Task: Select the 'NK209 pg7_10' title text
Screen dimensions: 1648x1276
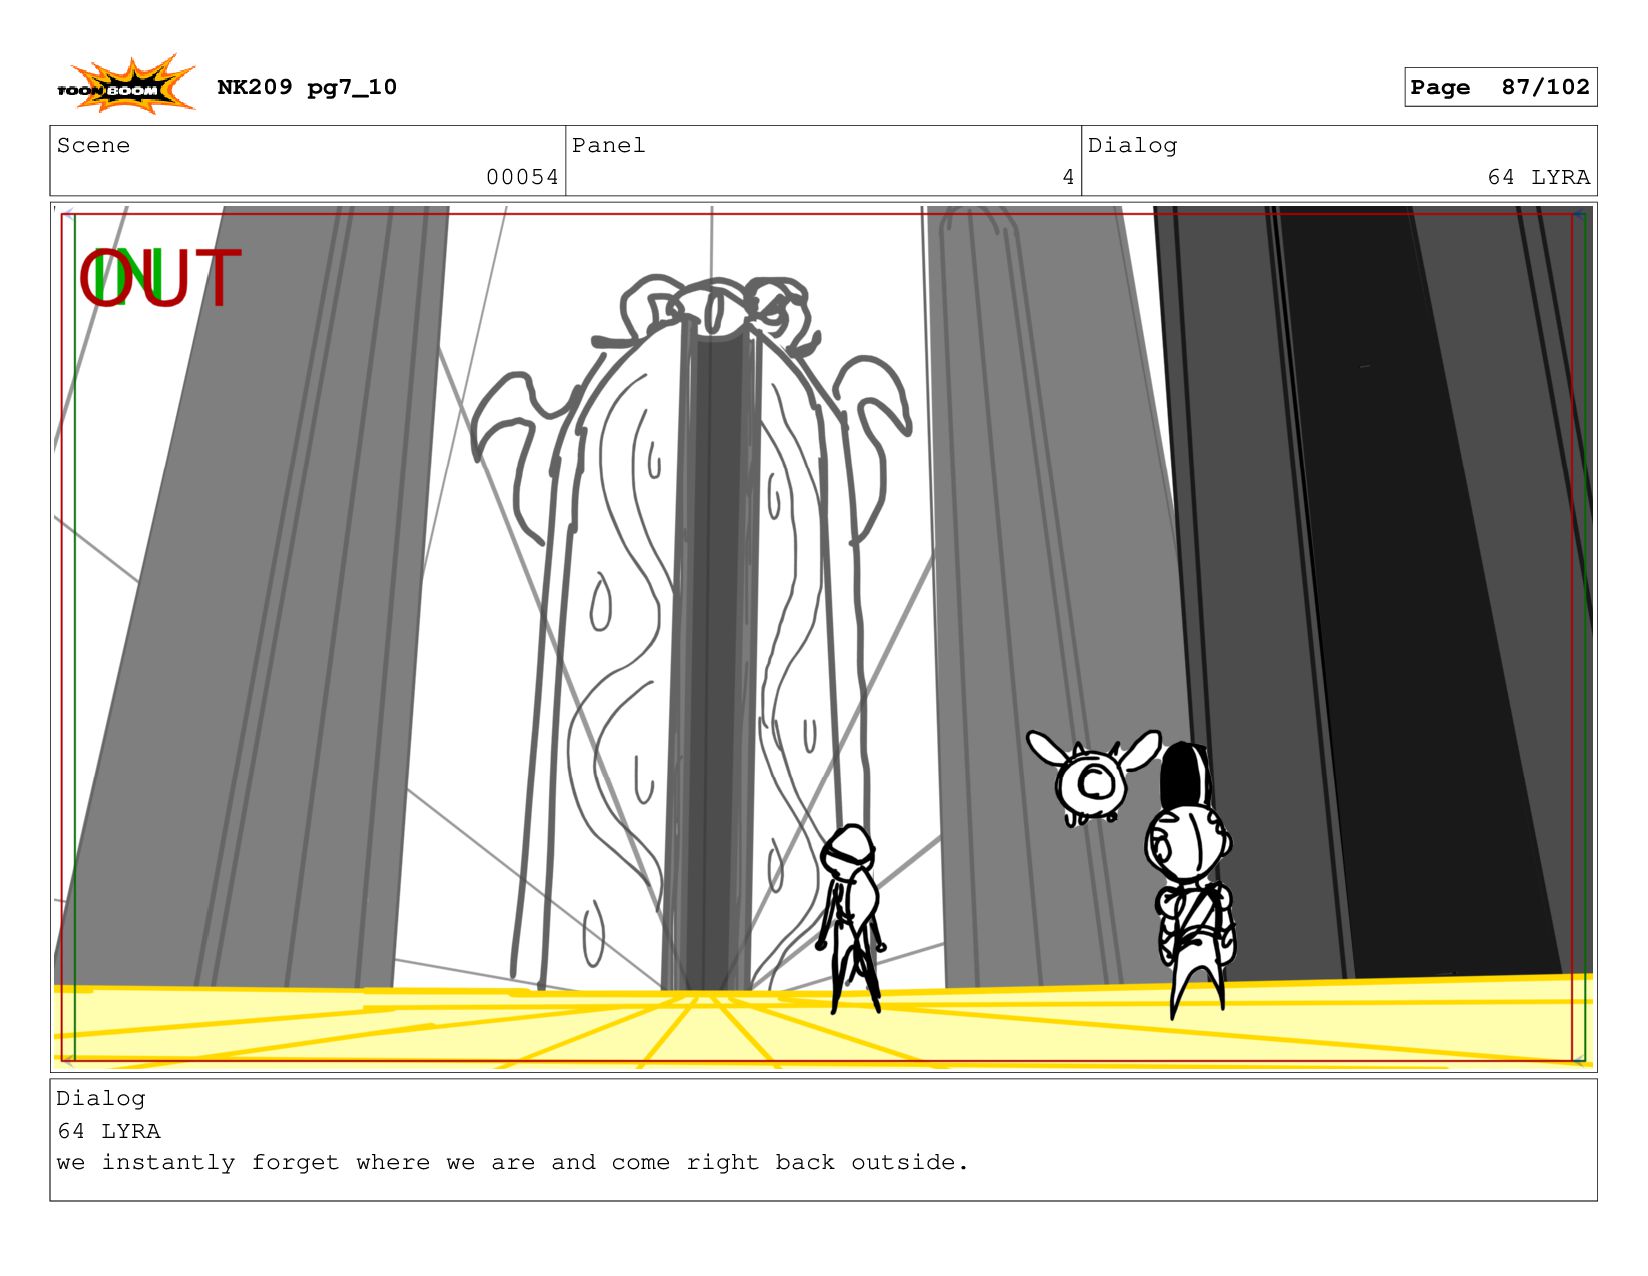Action: tap(307, 87)
